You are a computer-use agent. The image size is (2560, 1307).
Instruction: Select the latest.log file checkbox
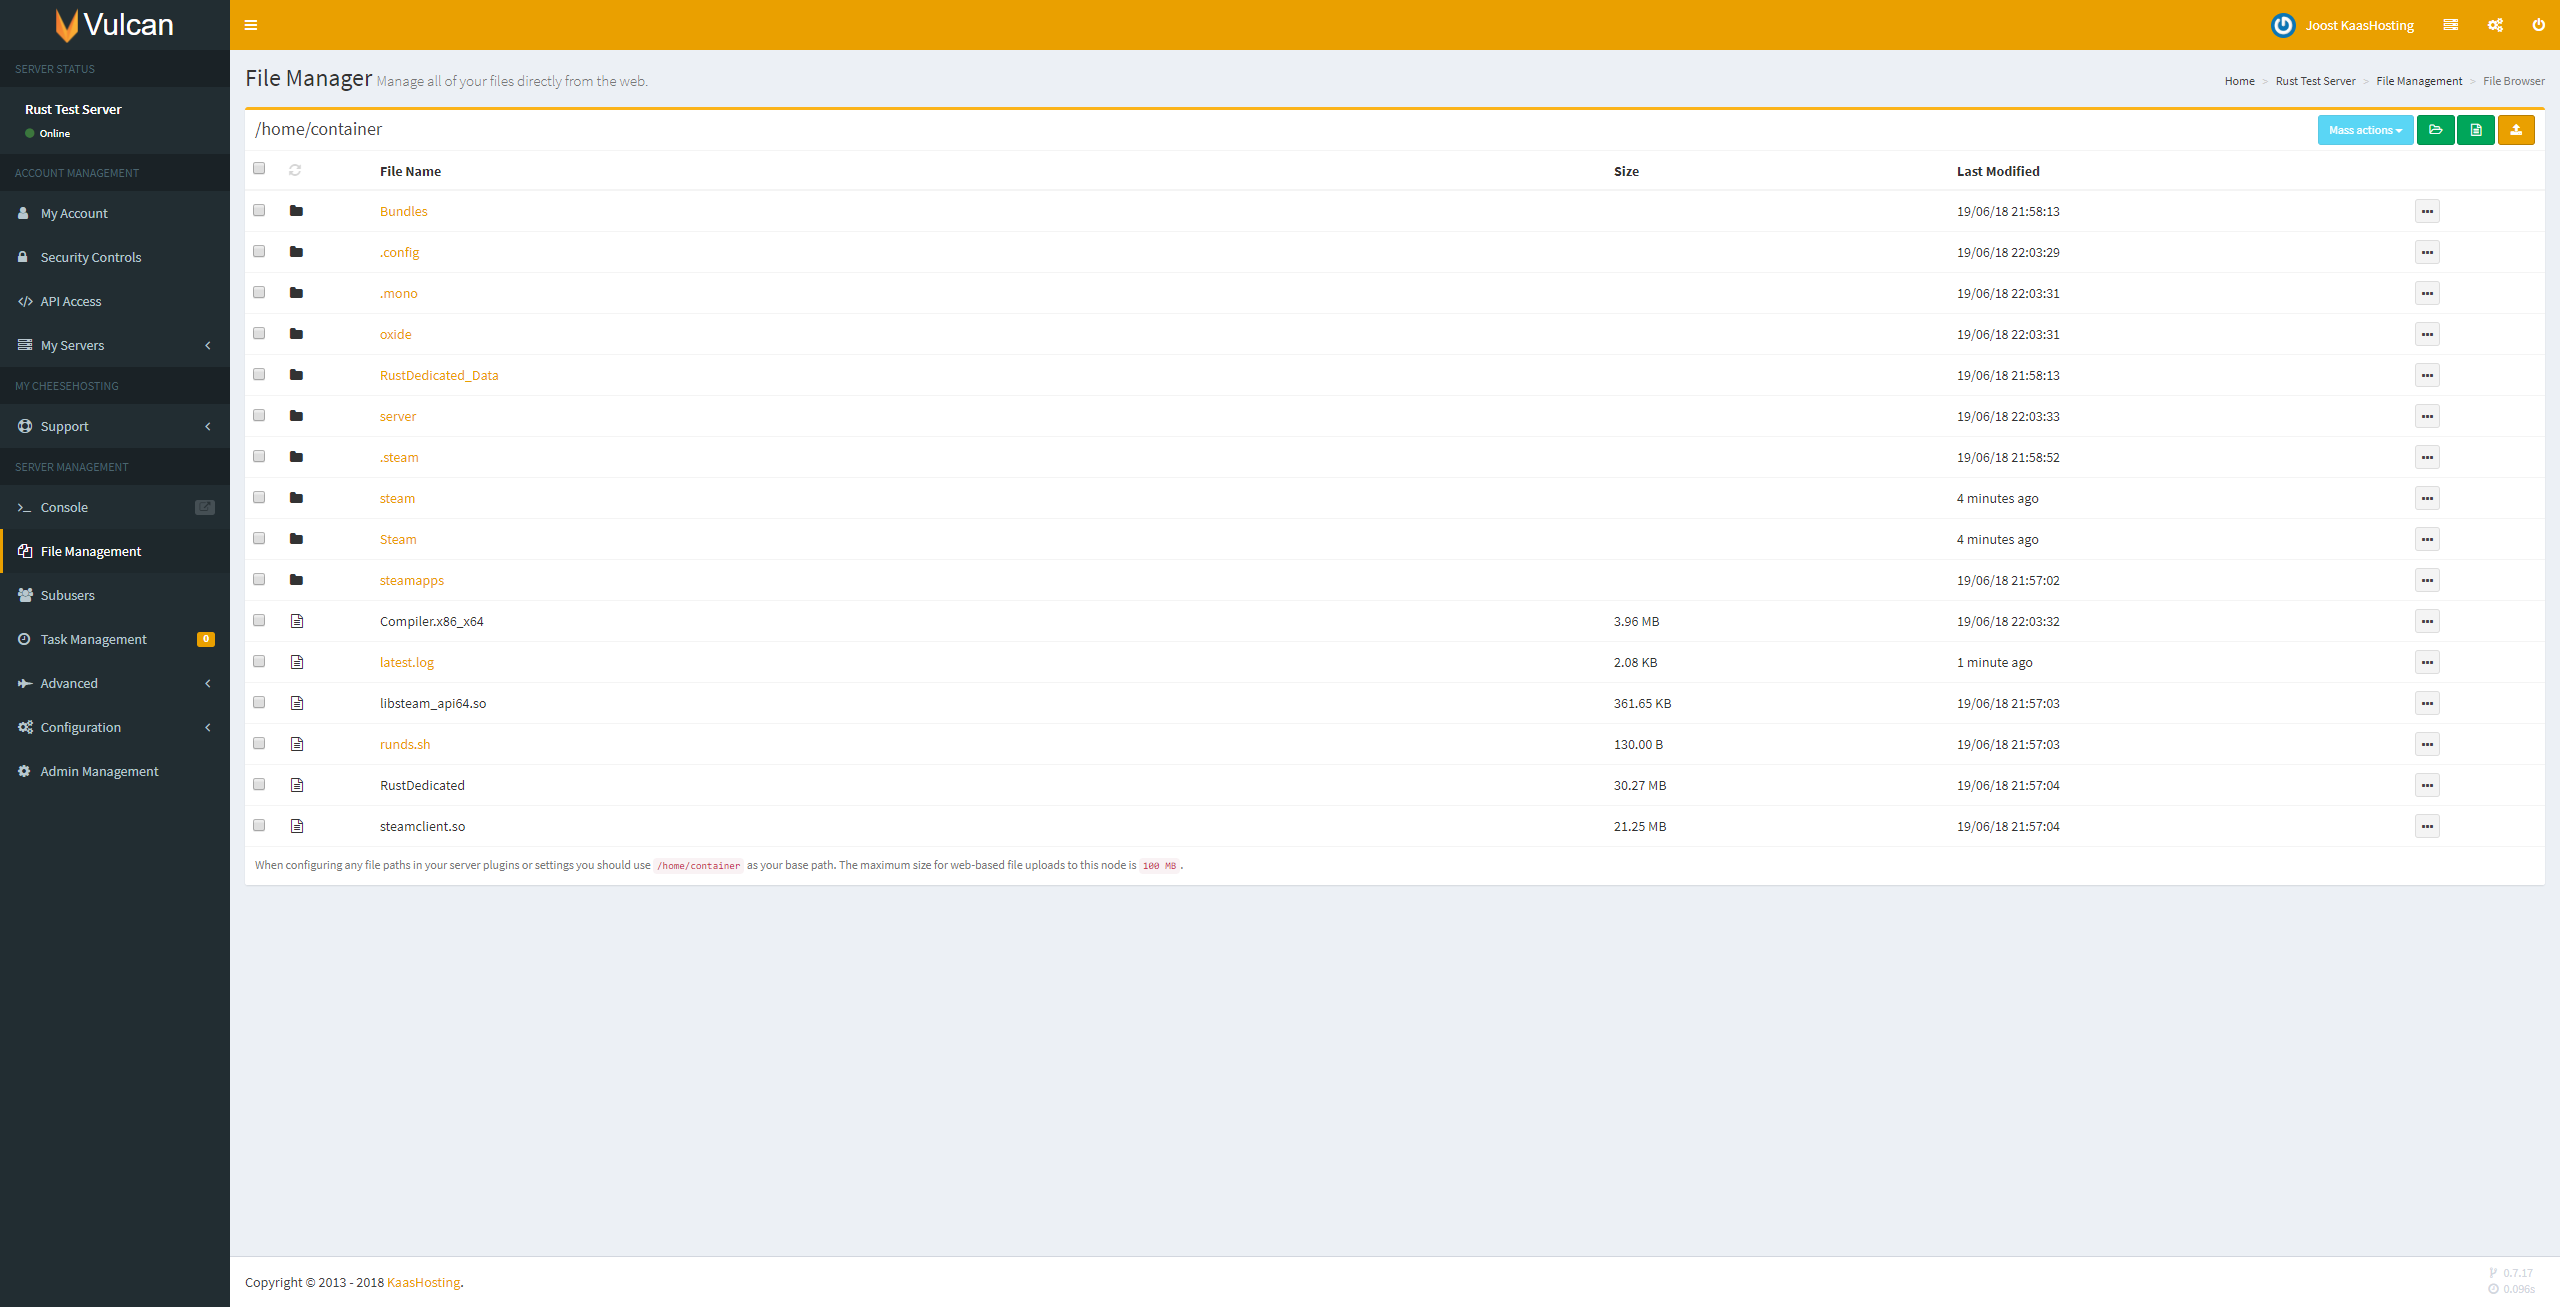click(259, 661)
